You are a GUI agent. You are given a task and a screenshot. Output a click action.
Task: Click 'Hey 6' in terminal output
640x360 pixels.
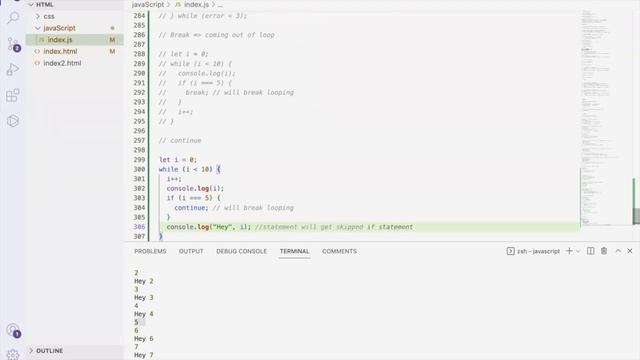(x=144, y=339)
